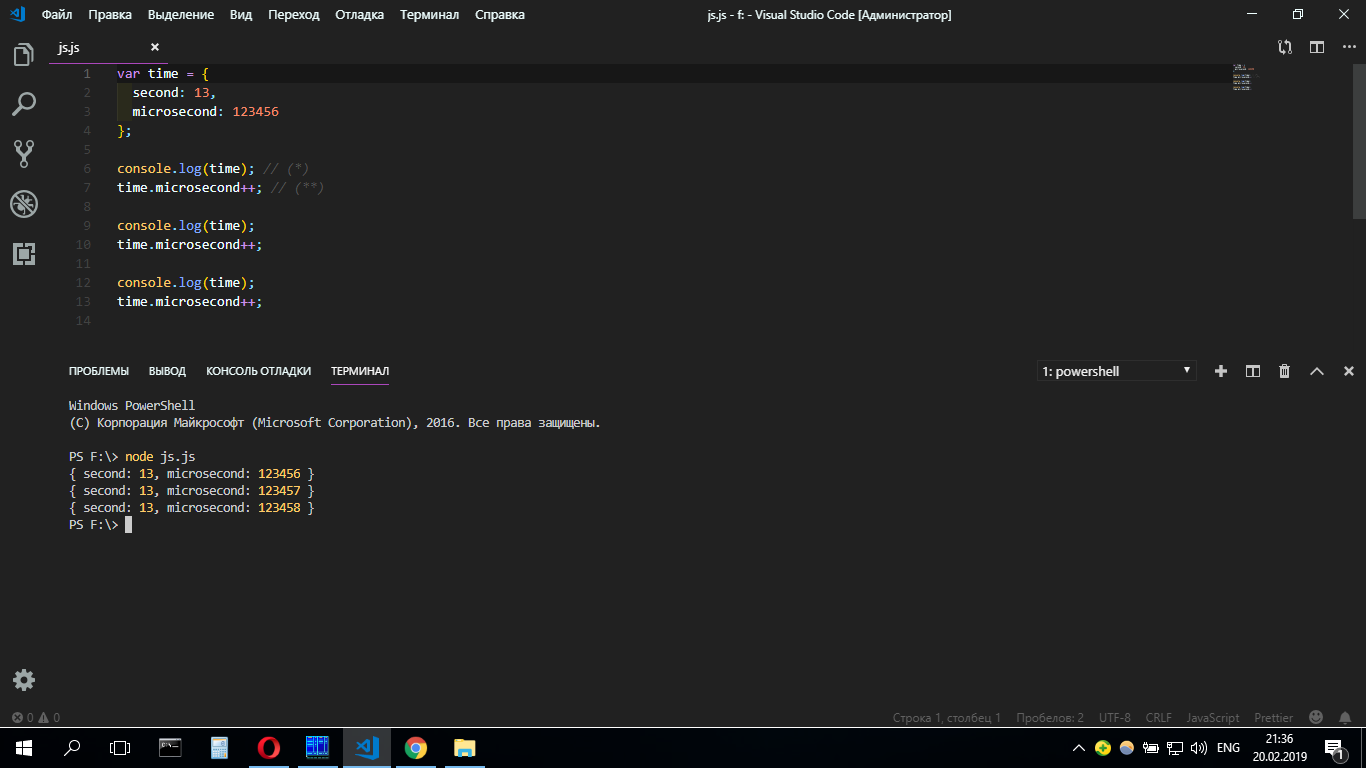Open the Source Control view
The height and width of the screenshot is (768, 1366).
coord(24,153)
